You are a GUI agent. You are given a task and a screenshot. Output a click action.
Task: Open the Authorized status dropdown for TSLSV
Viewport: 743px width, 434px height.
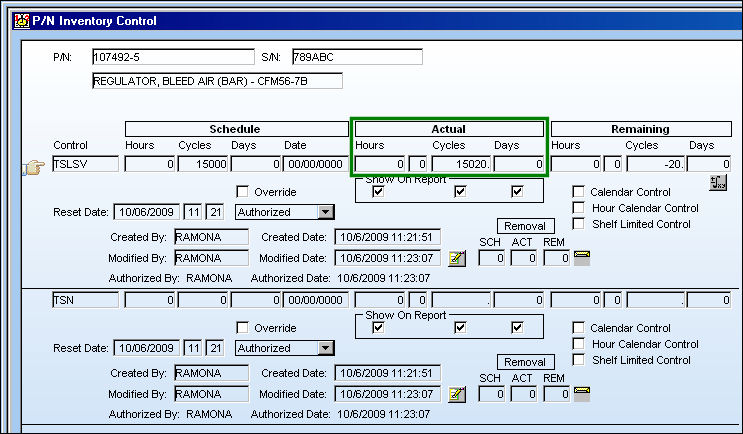pyautogui.click(x=326, y=212)
